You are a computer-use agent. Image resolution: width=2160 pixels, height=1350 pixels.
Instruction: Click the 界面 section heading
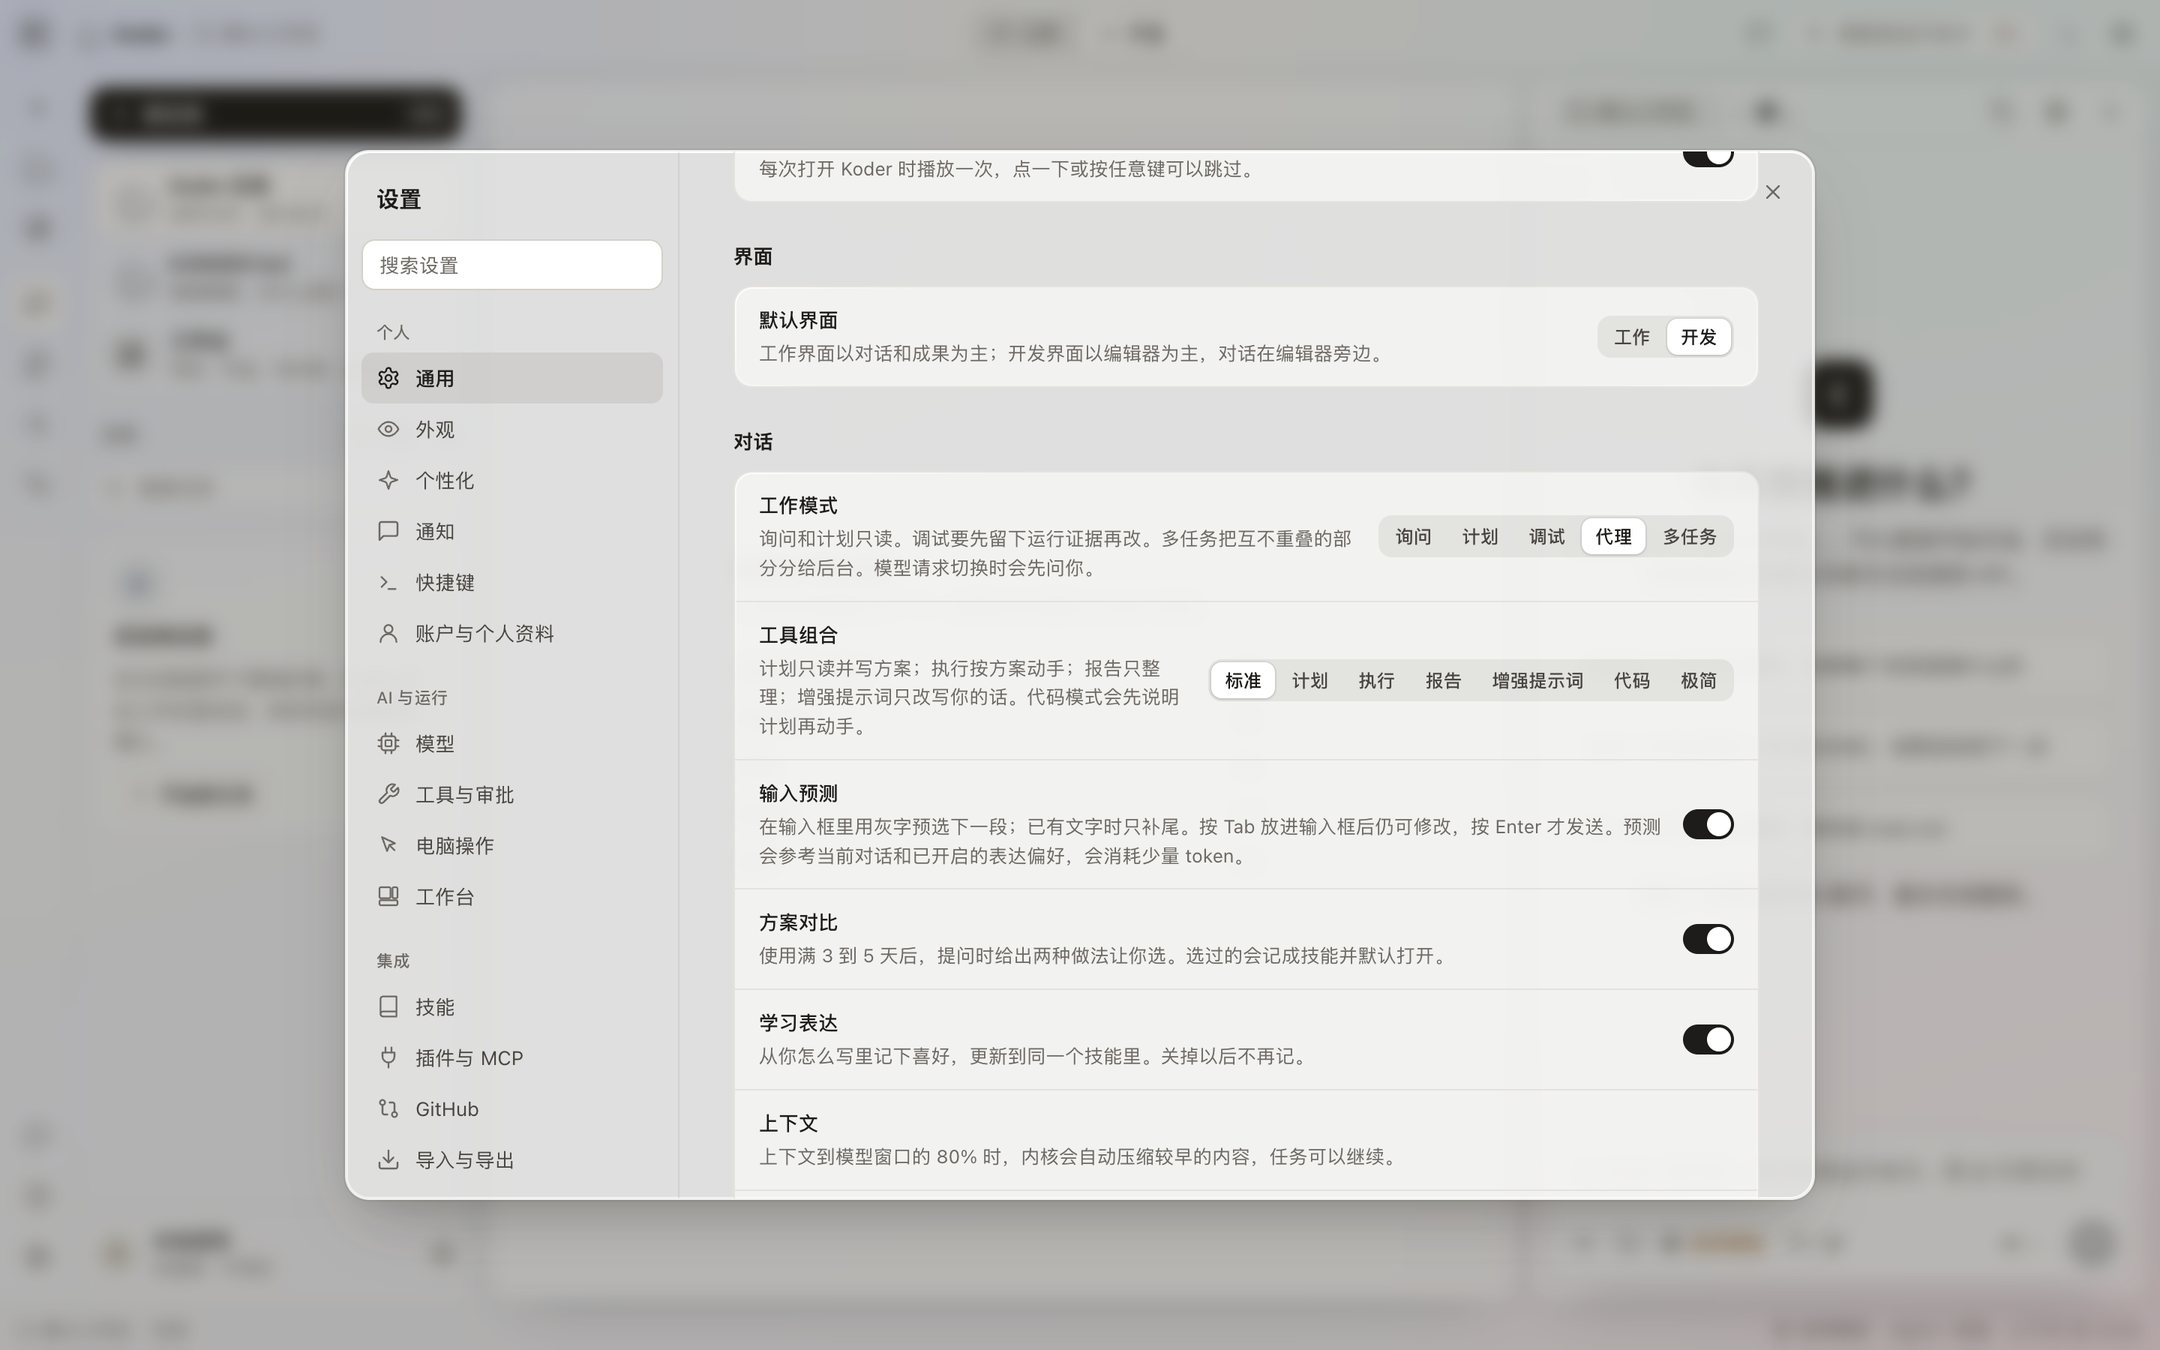[753, 257]
